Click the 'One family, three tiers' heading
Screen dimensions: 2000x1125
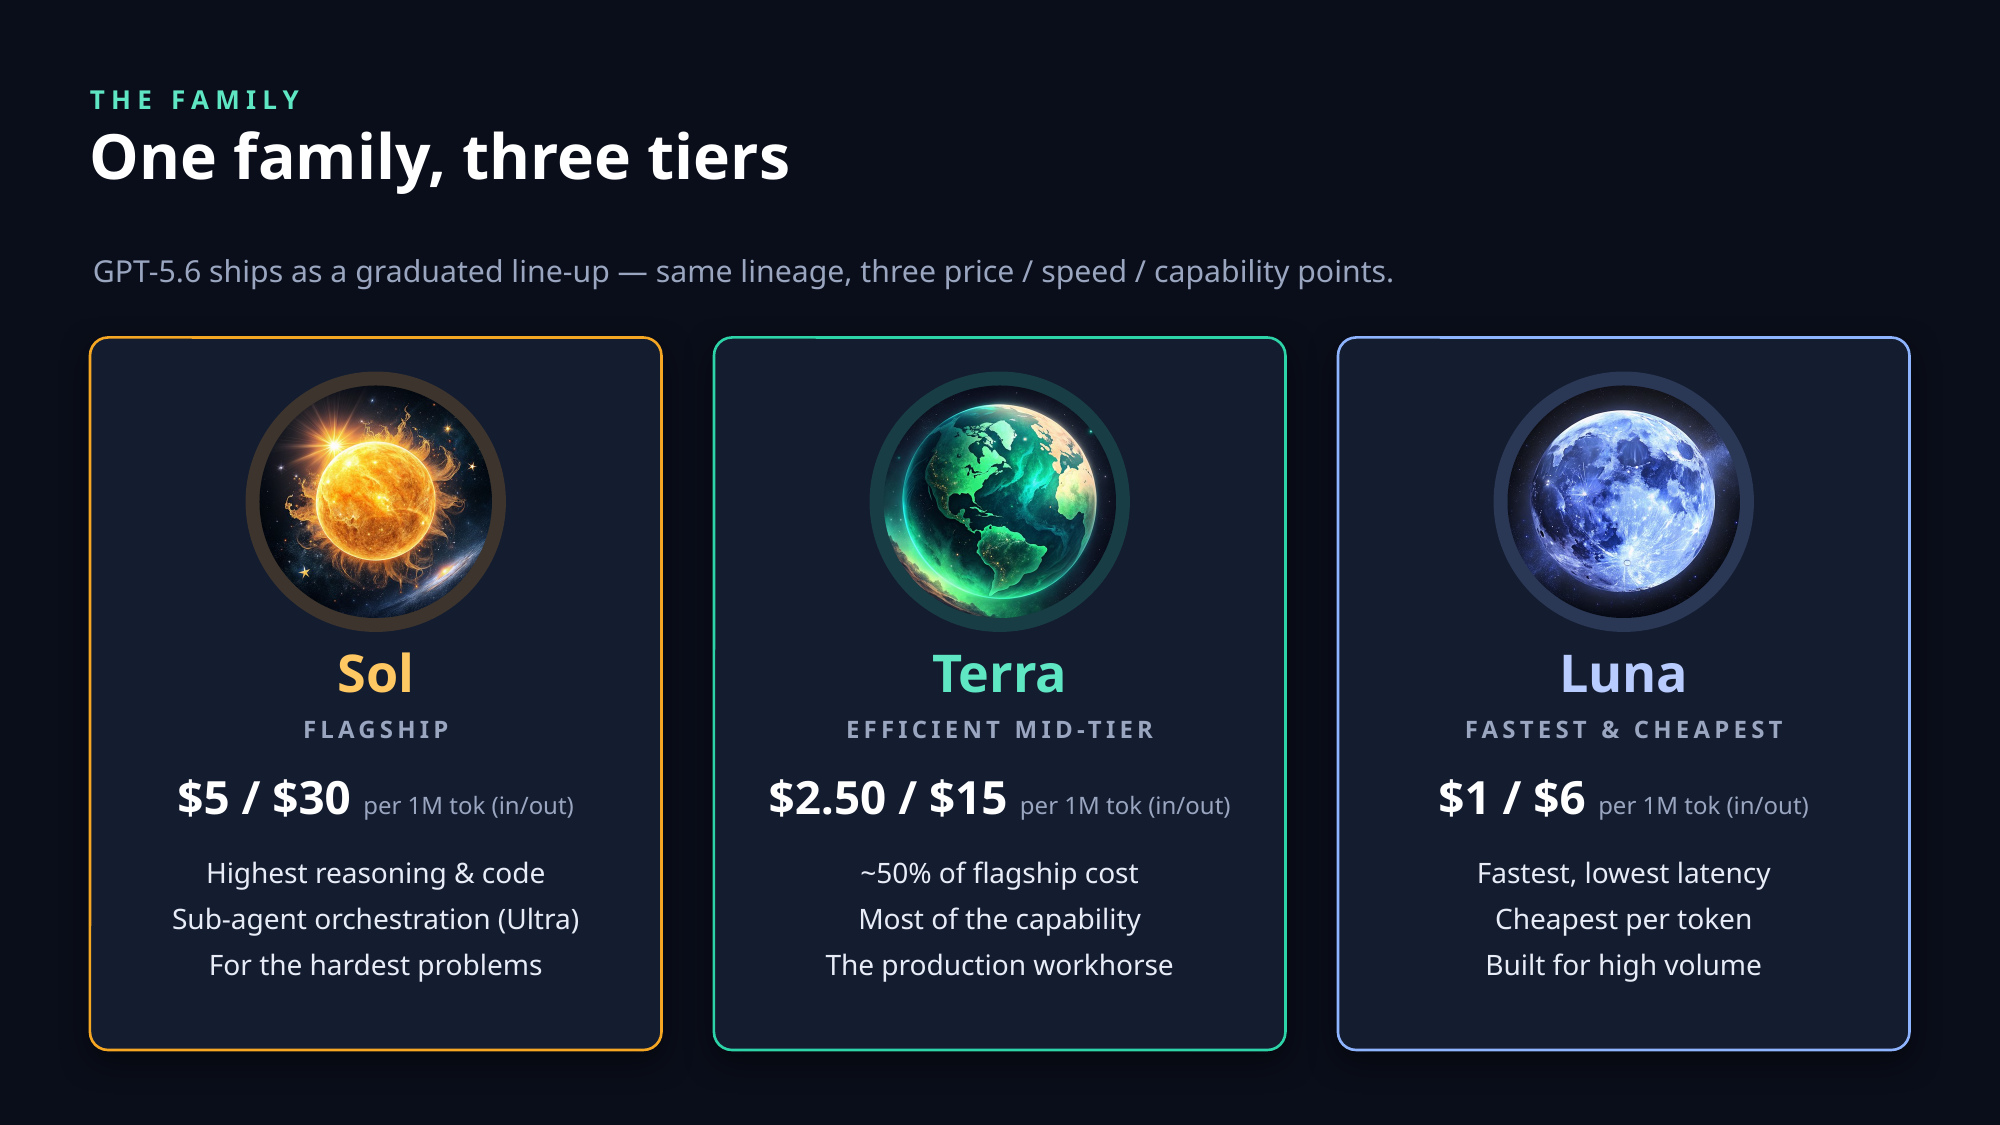click(x=440, y=158)
